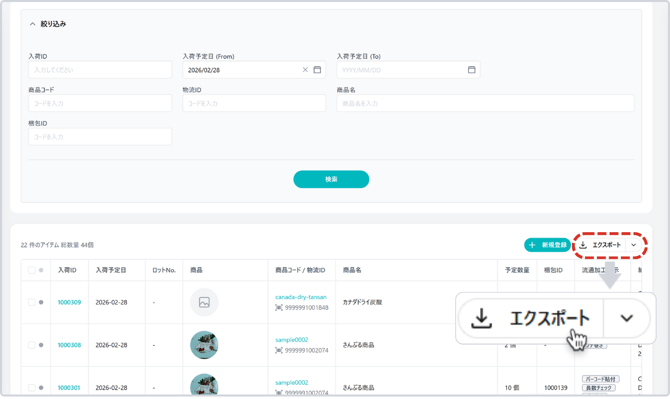The image size is (670, 399).
Task: Open sample0002 link in row 1000301
Action: point(291,382)
